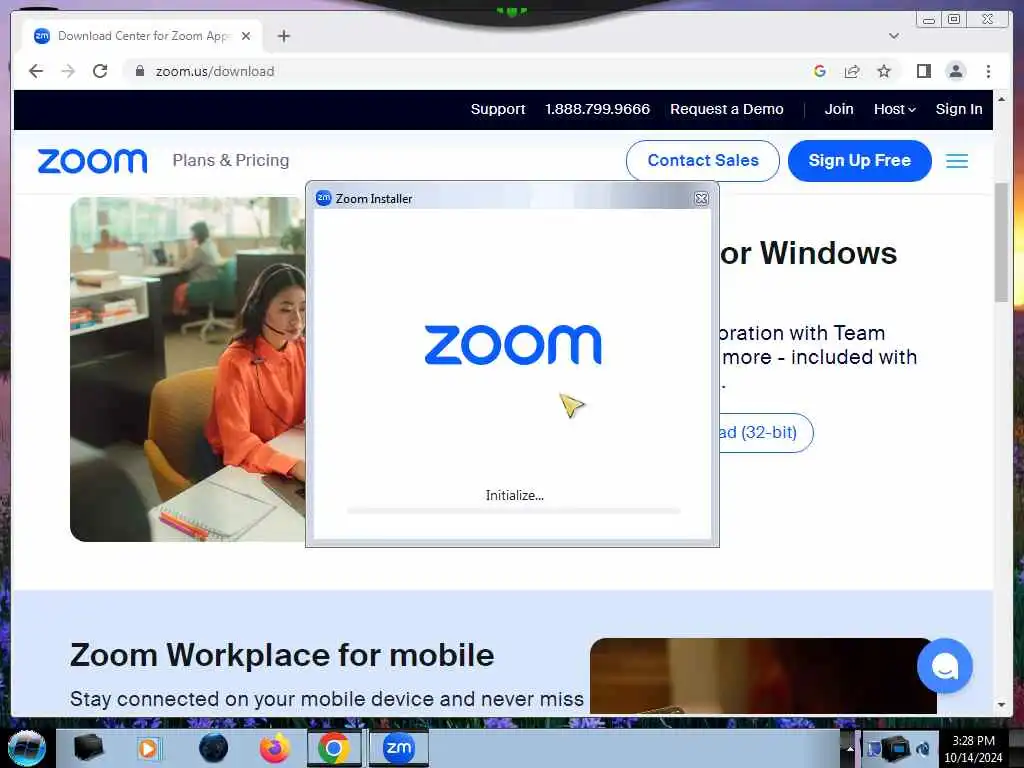Image resolution: width=1024 pixels, height=768 pixels.
Task: Open Plans & Pricing
Action: (231, 160)
